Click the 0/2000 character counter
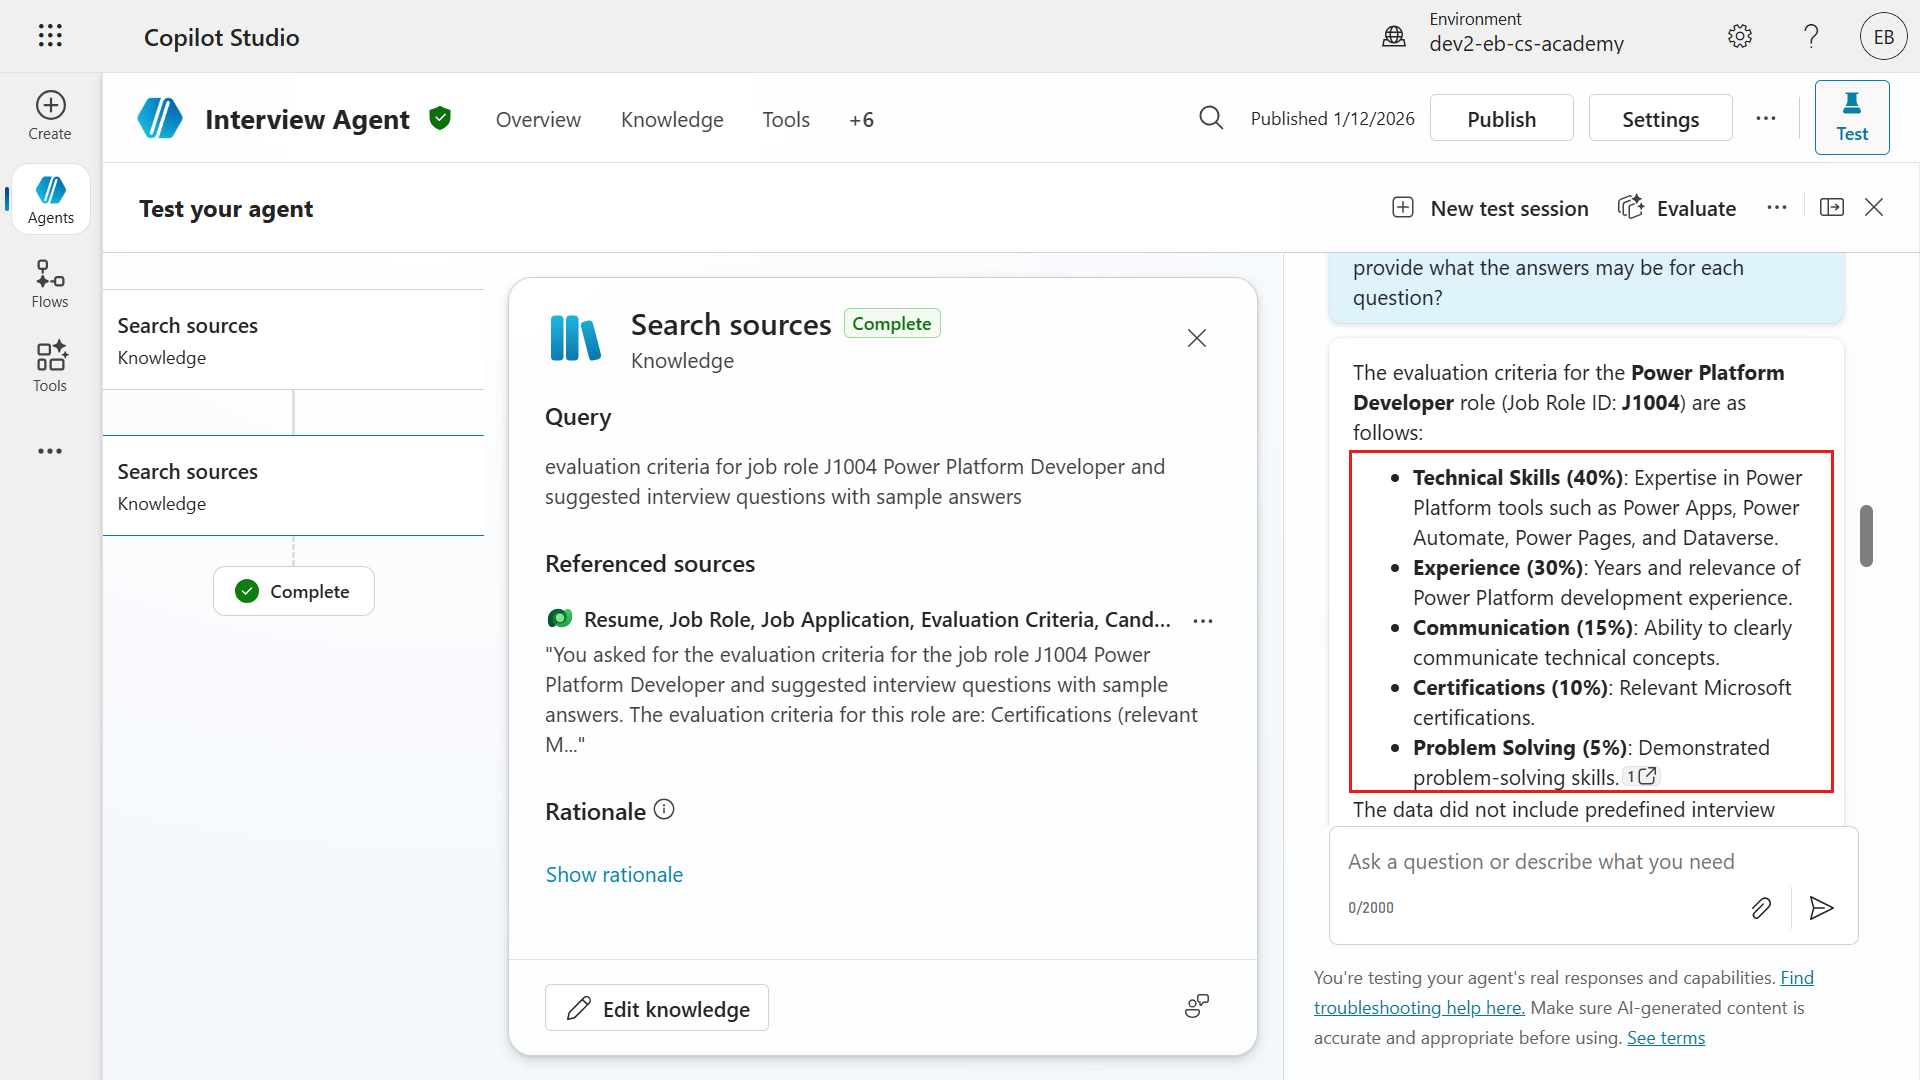Screen dimensions: 1920x1080 click(1370, 908)
